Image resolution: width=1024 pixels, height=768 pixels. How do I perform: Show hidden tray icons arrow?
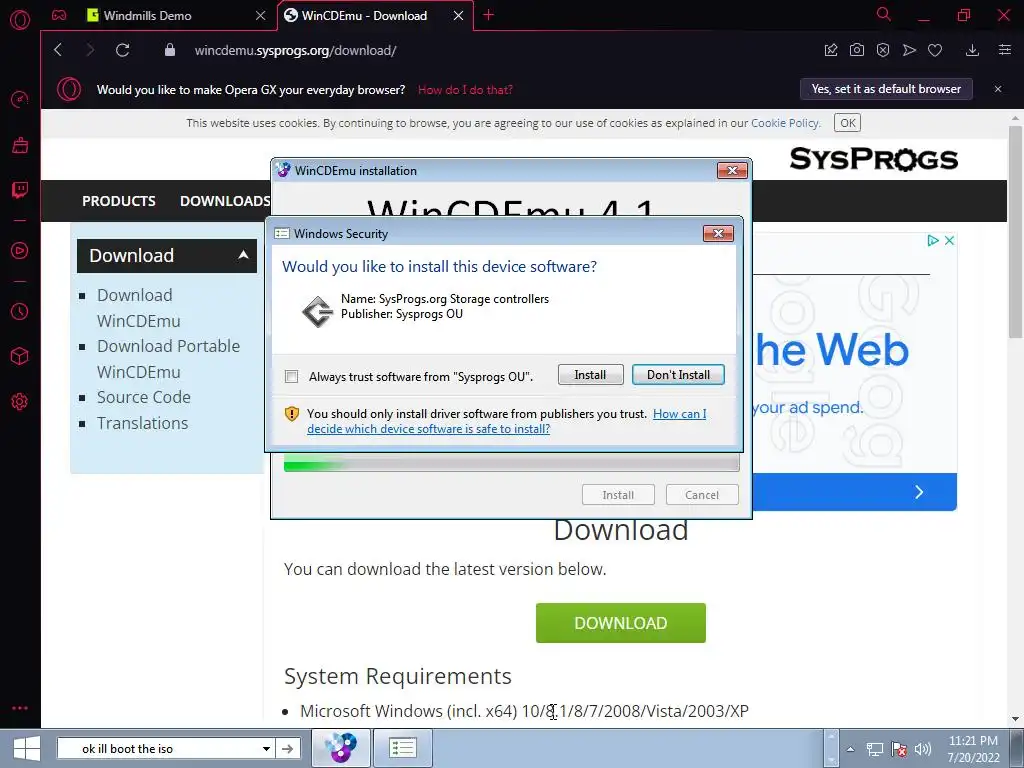[x=850, y=749]
